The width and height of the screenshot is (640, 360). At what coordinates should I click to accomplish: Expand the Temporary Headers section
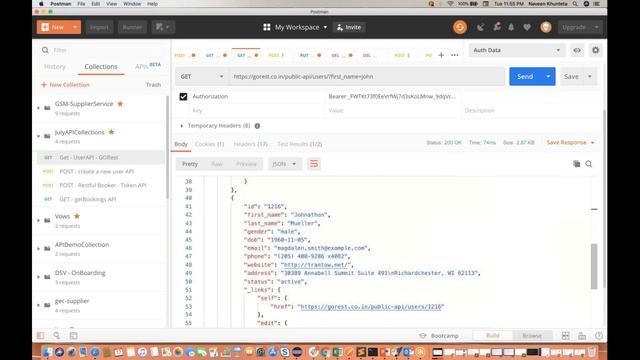[182, 126]
